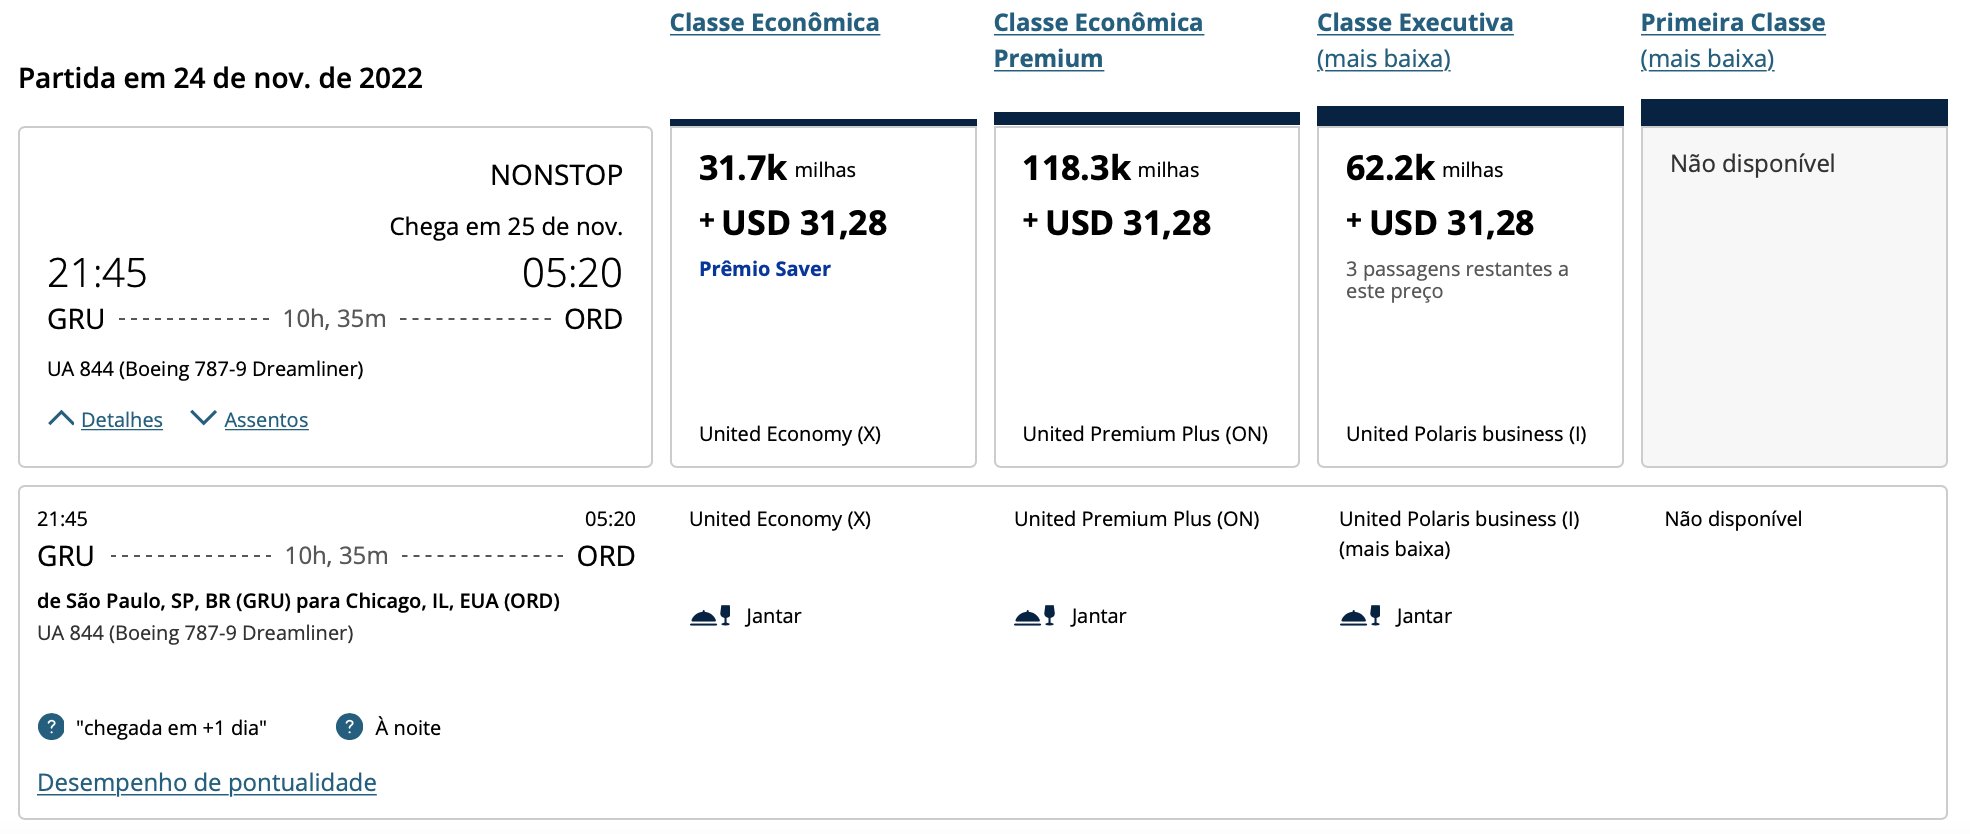
Task: Open the Detalhes link
Action: 122,420
